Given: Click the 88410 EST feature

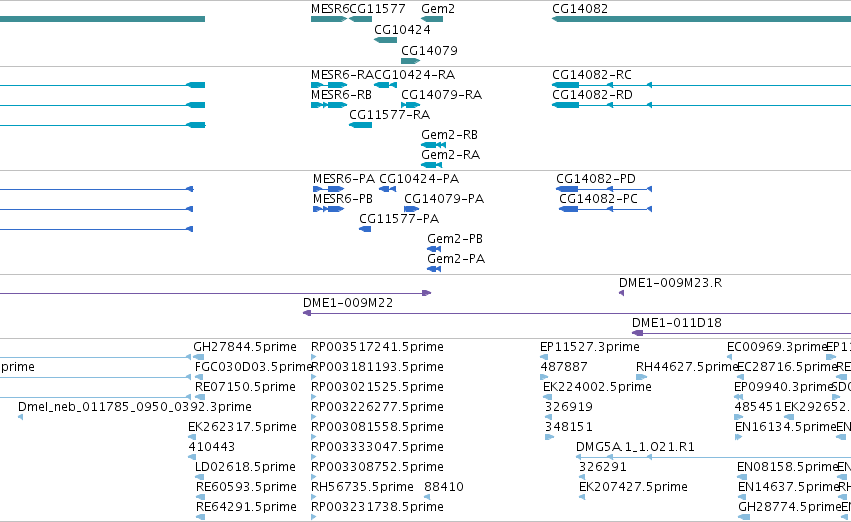Looking at the screenshot, I should point(427,498).
